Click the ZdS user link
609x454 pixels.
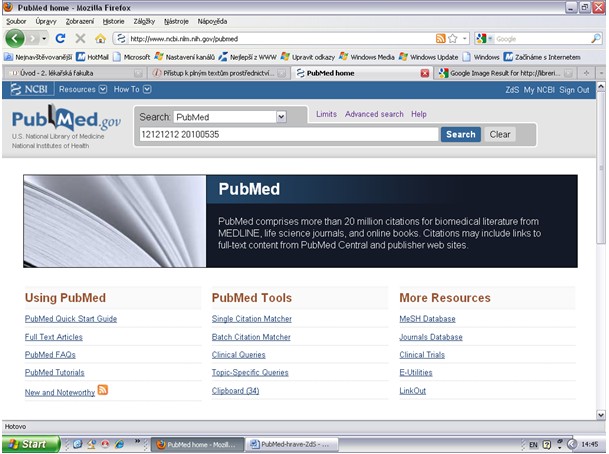tap(512, 90)
